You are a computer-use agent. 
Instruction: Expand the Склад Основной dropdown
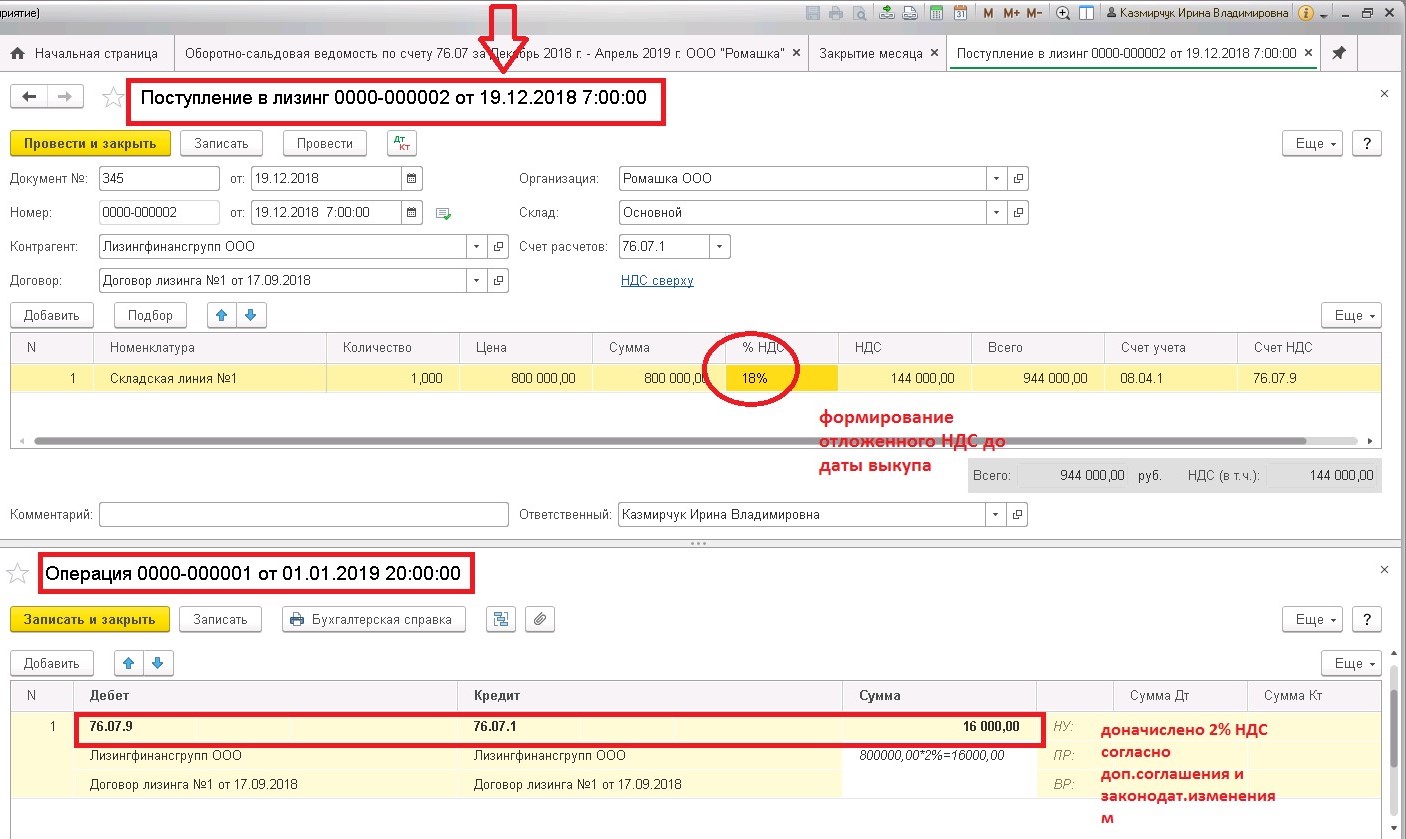996,212
